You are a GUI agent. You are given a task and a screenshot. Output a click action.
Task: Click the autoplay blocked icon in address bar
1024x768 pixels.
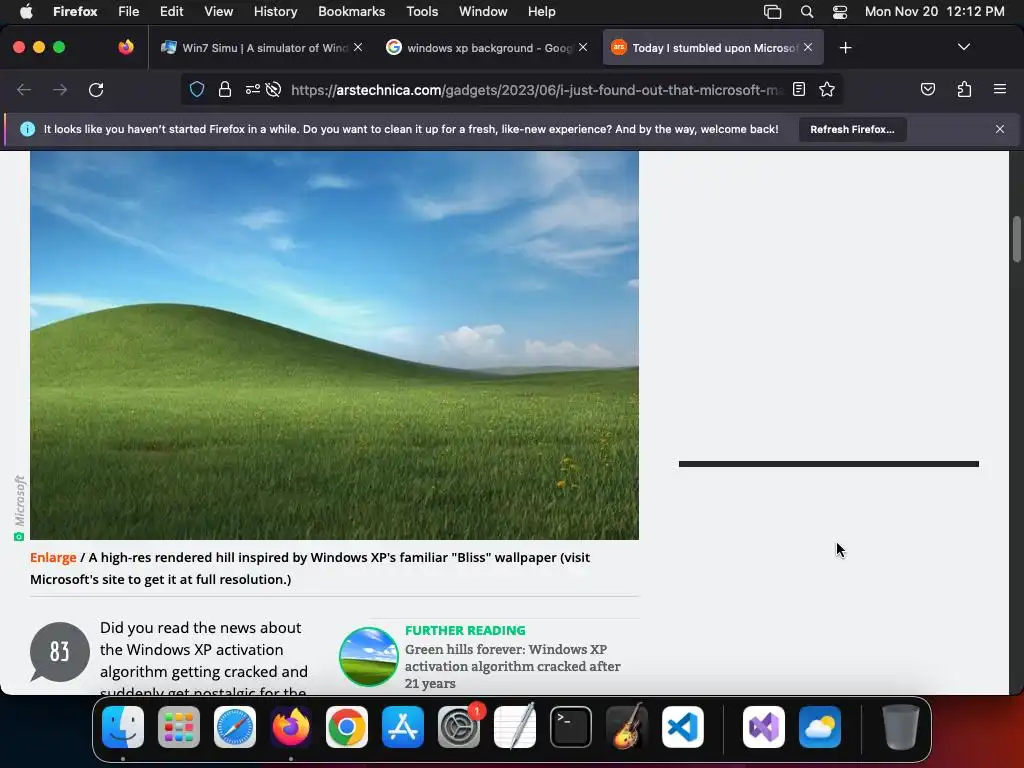[x=274, y=89]
